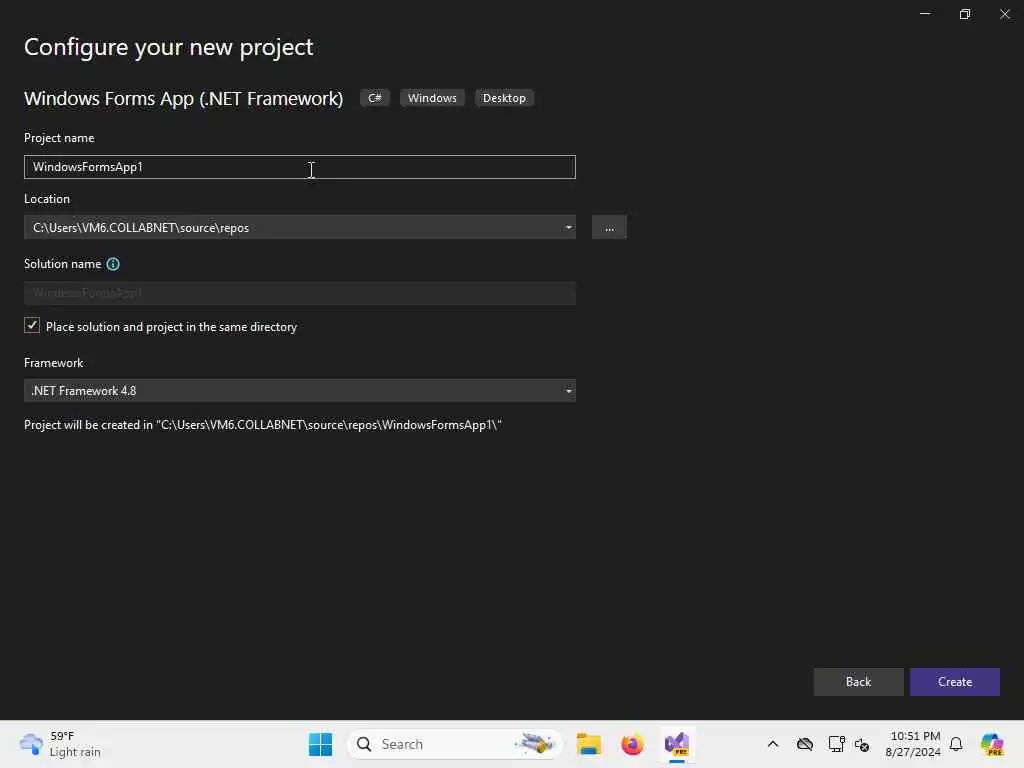
Task: Click the taskbar Search box
Action: click(455, 744)
